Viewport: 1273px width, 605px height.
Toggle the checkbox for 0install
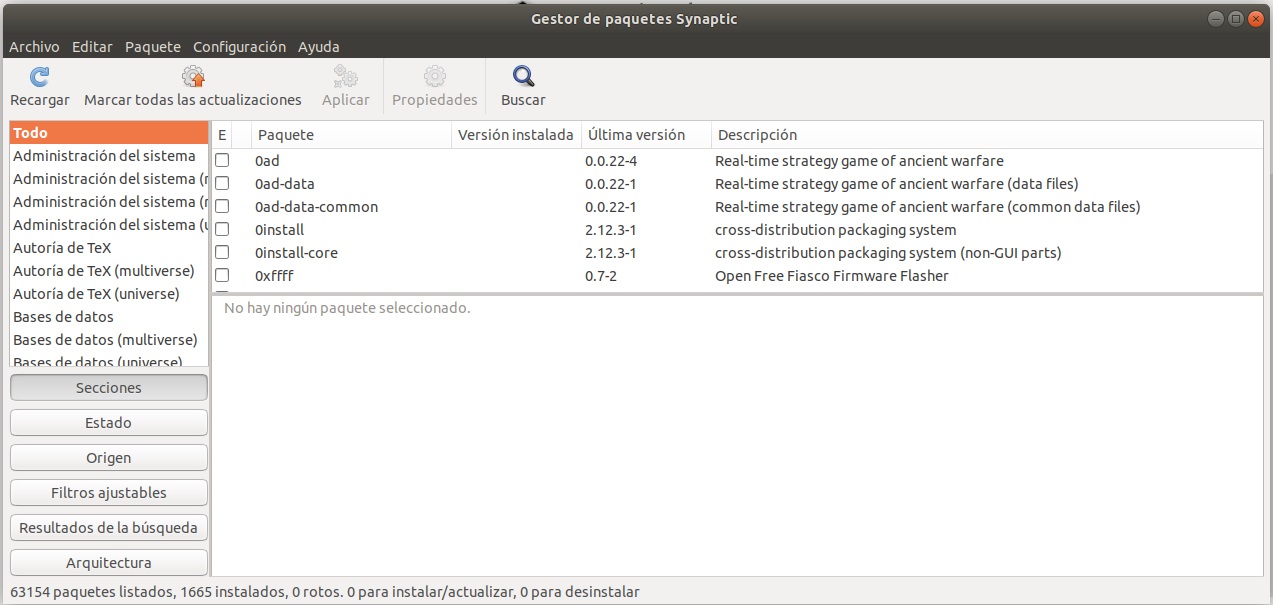point(222,230)
